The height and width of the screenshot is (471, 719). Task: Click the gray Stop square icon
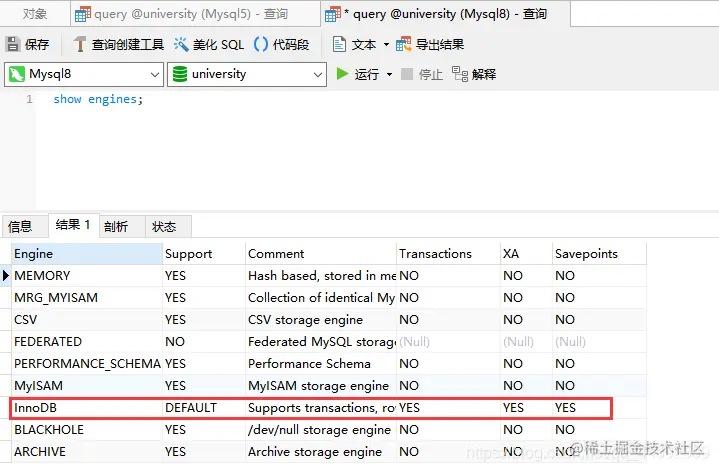pos(407,74)
